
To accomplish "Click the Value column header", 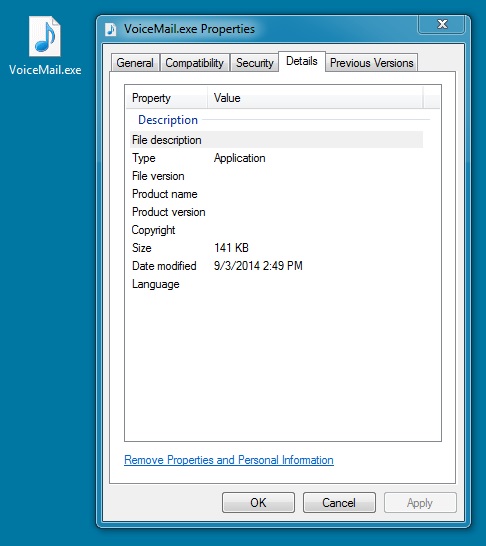I will point(315,98).
